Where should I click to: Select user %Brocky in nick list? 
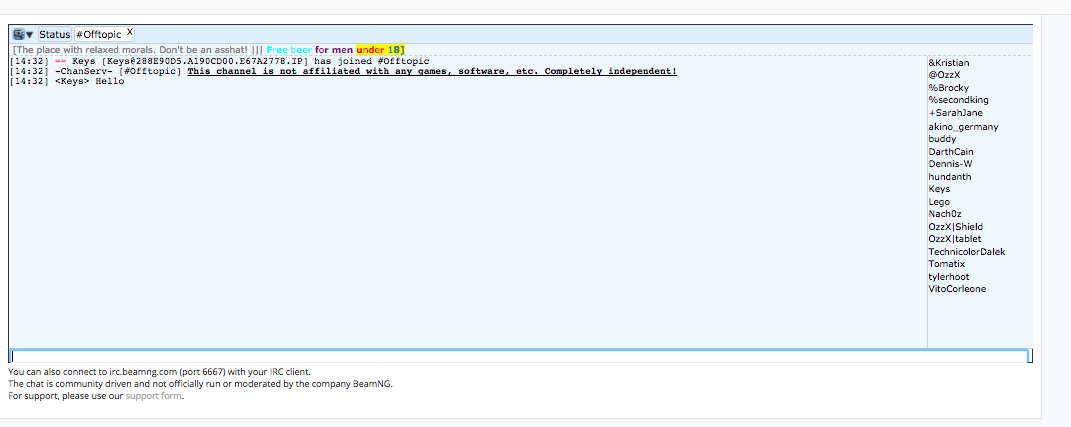coord(948,88)
